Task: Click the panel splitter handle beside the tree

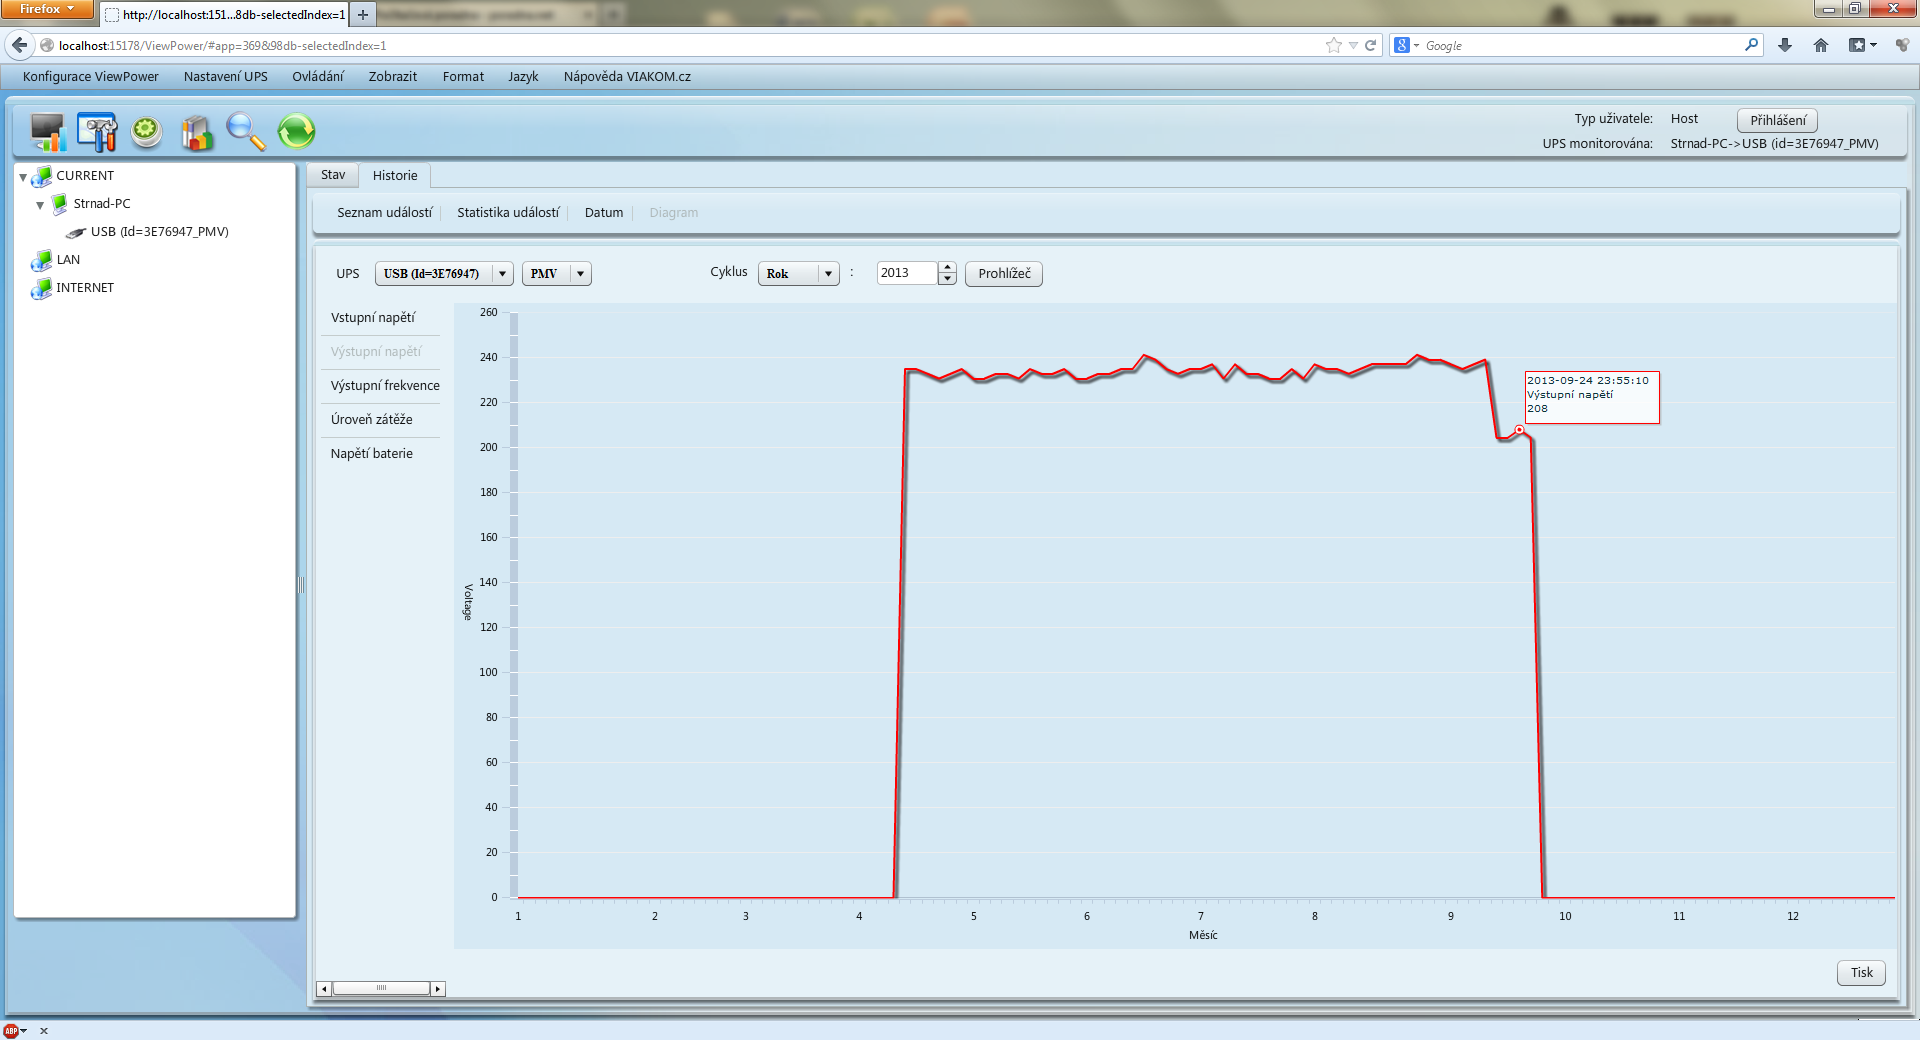Action: (300, 585)
